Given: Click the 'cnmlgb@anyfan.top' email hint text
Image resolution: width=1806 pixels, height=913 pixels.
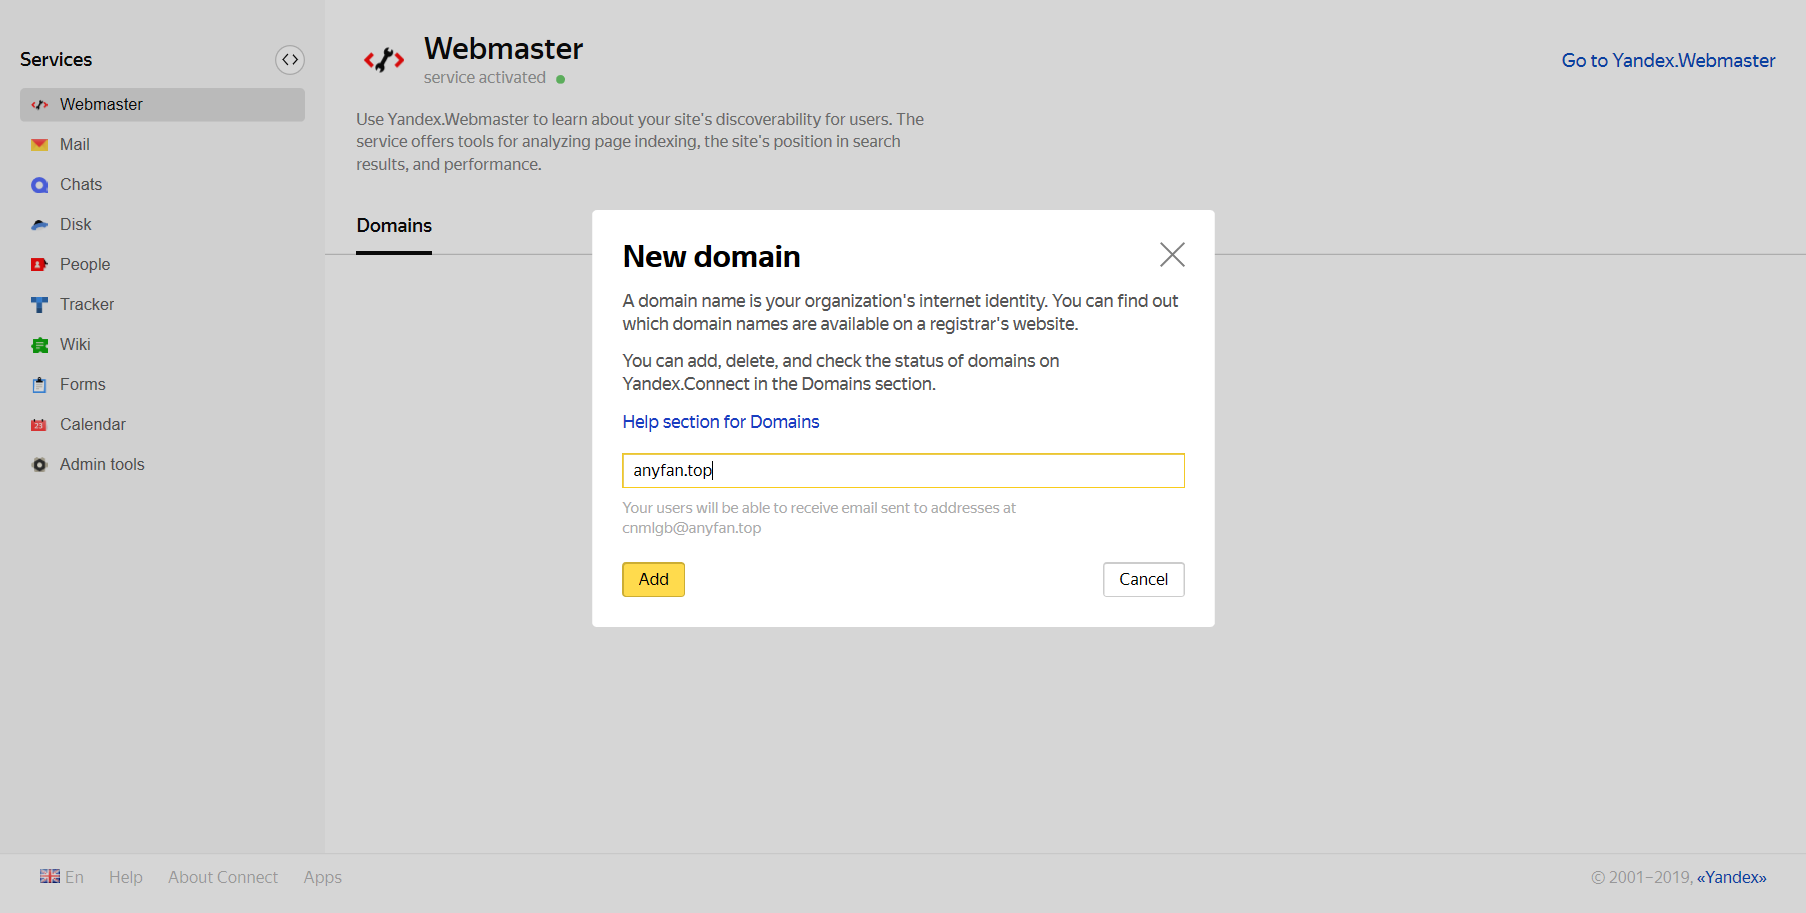Looking at the screenshot, I should [692, 528].
